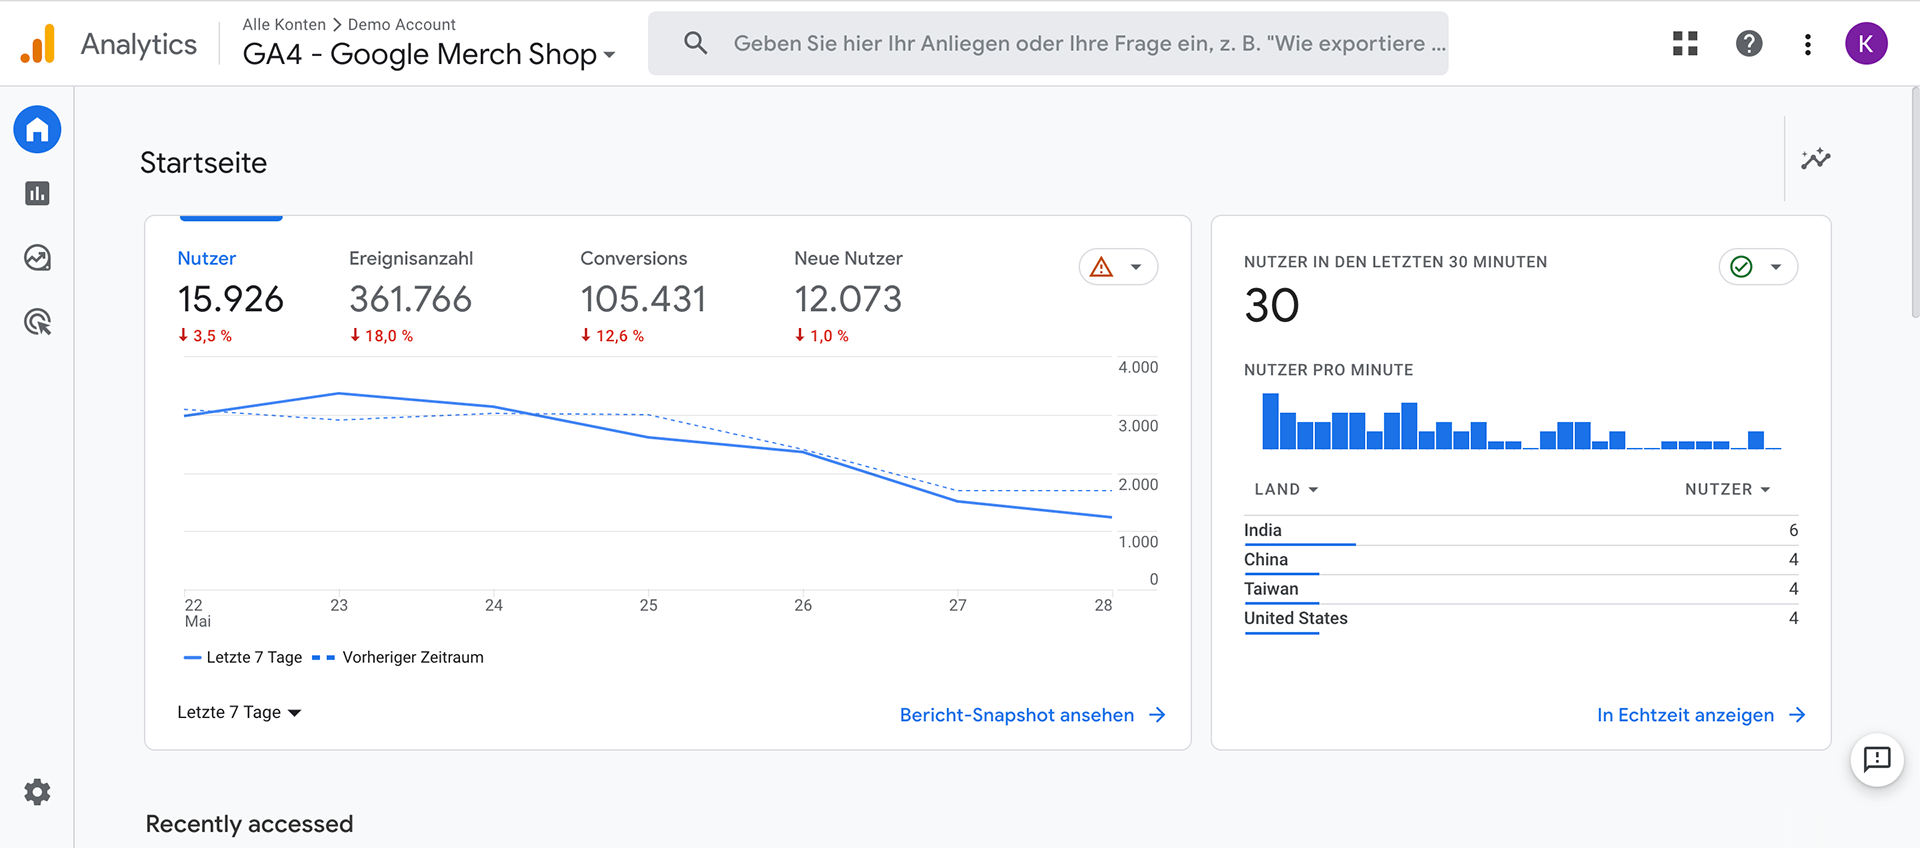Open the Reports bar-chart sidebar icon
The height and width of the screenshot is (848, 1920).
click(37, 193)
